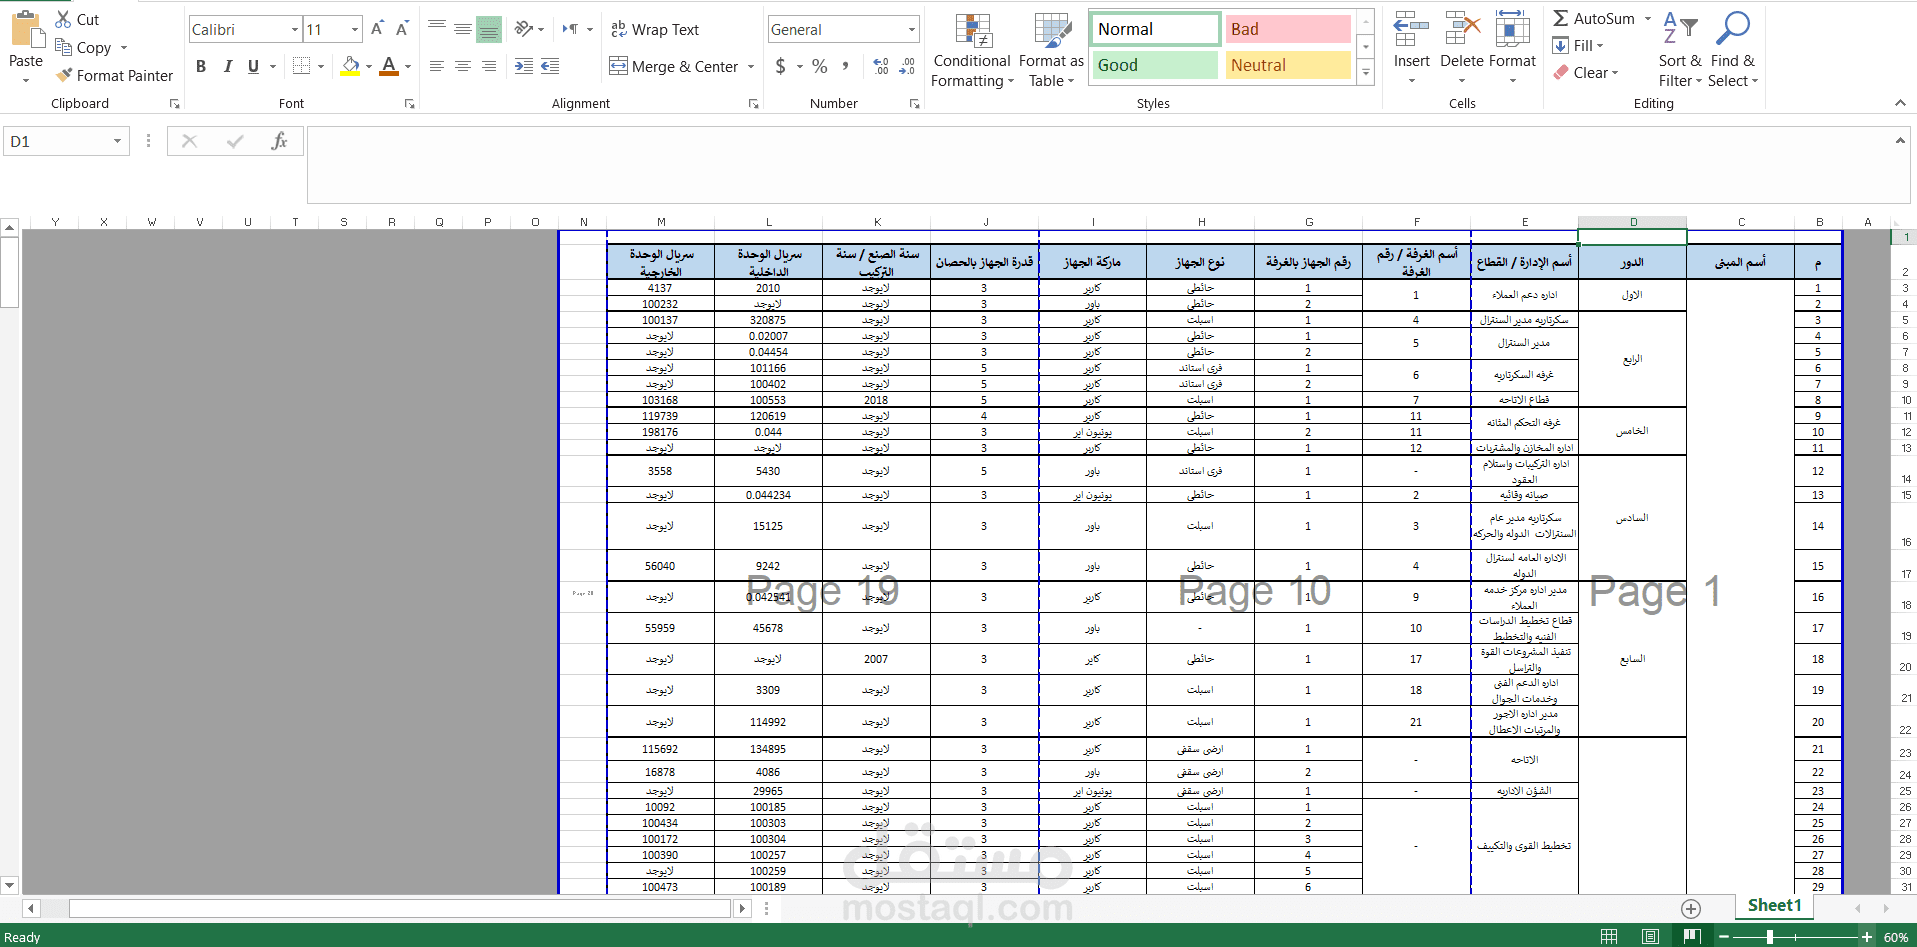This screenshot has height=947, width=1917.
Task: Click the Copy icon
Action: coord(63,47)
